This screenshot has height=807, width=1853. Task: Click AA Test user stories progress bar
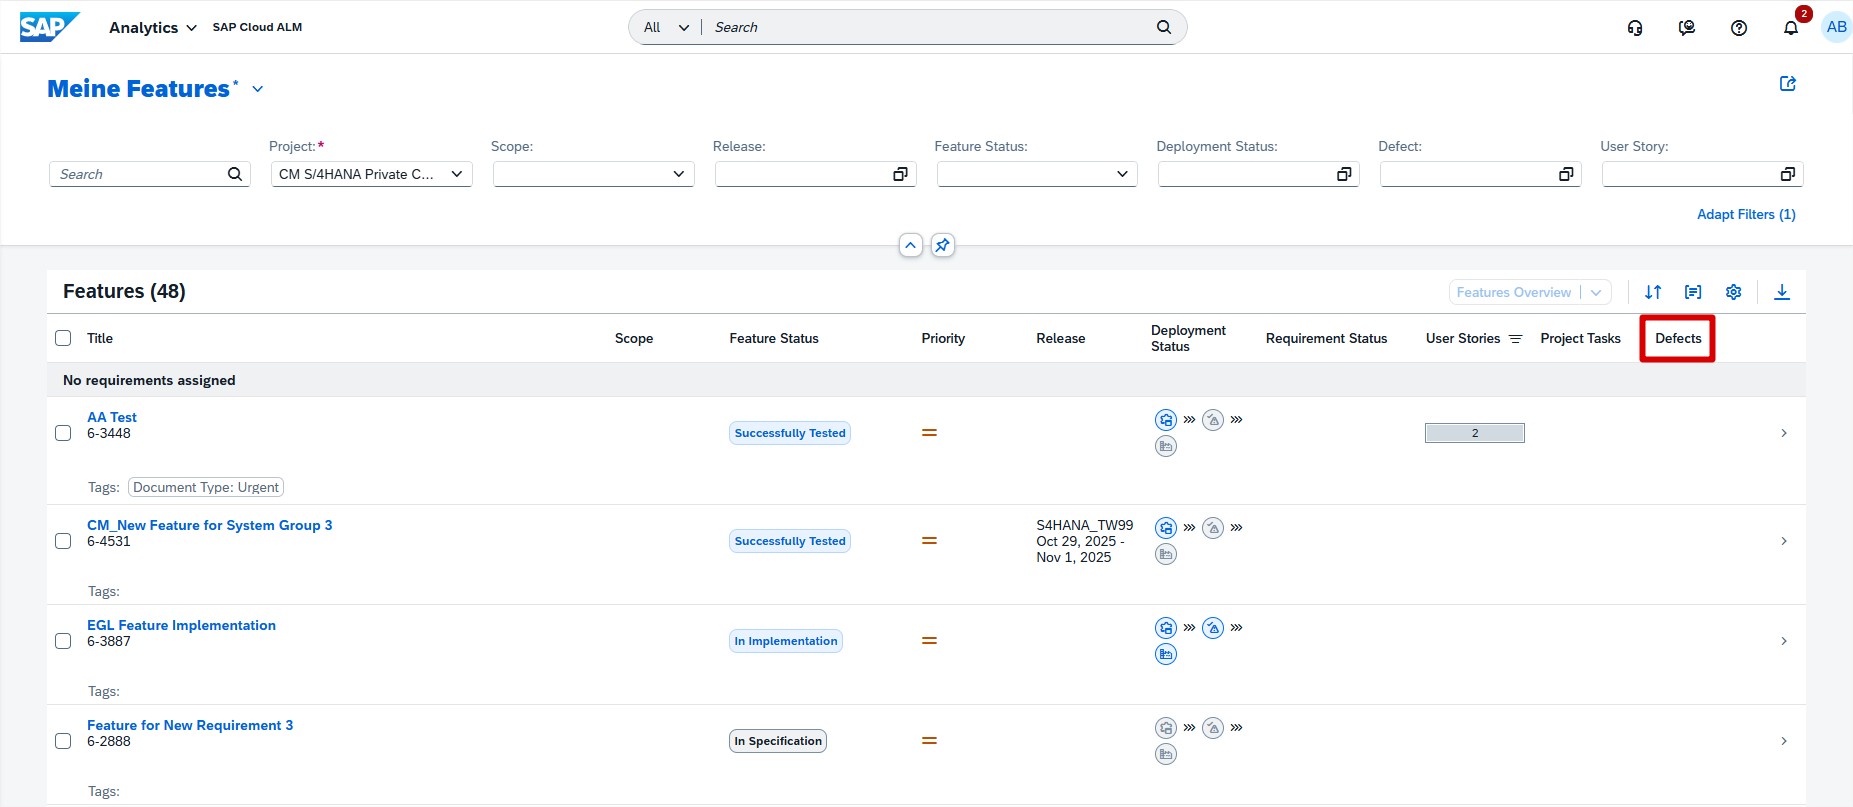pos(1474,433)
